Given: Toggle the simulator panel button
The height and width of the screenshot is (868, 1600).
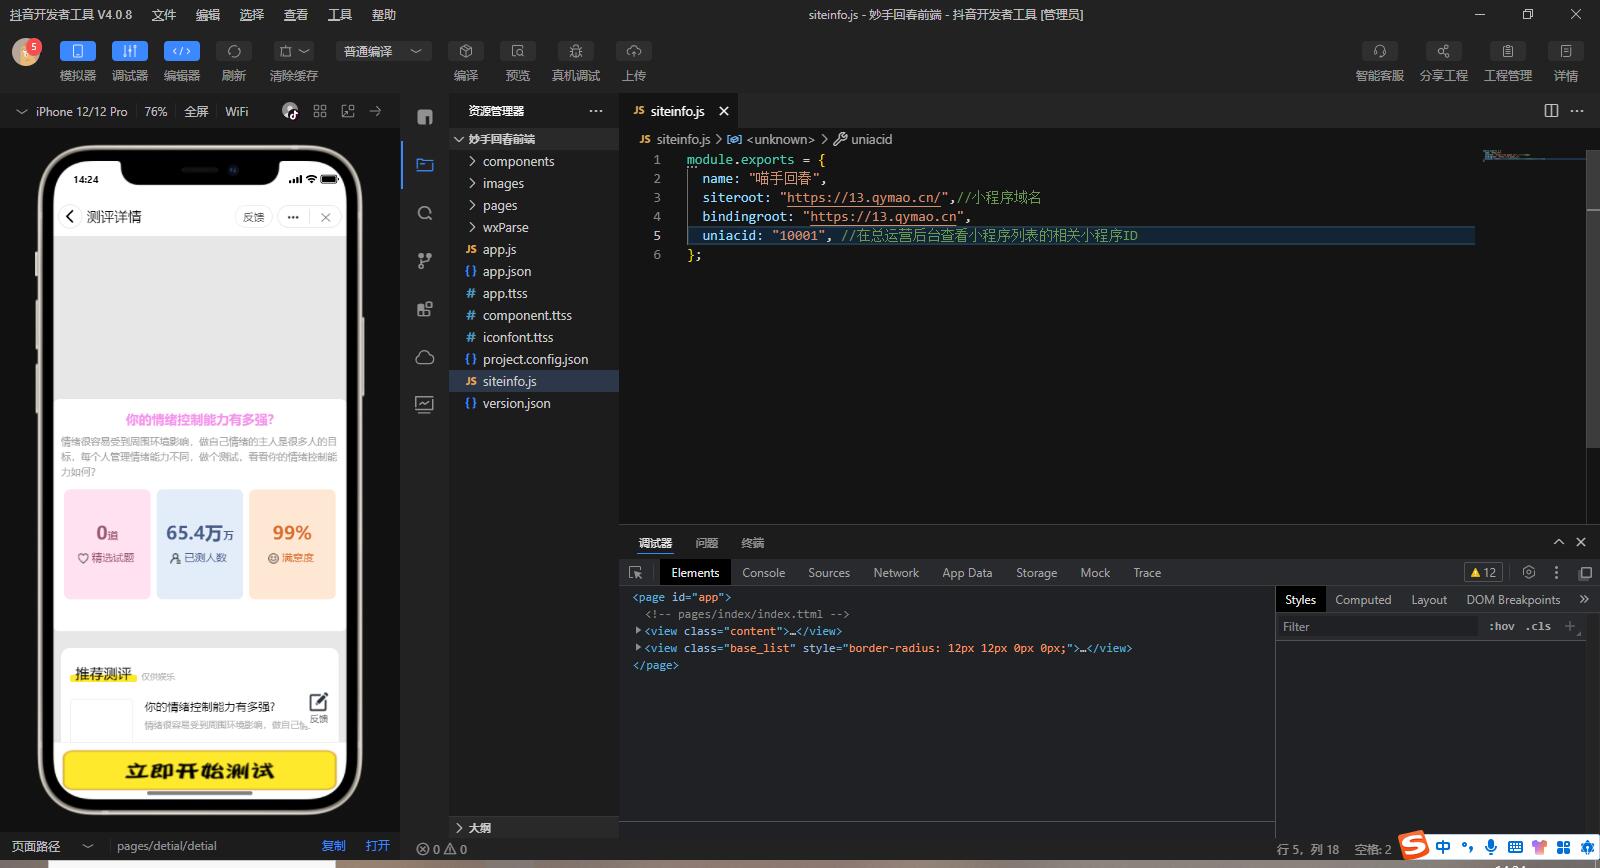Looking at the screenshot, I should pyautogui.click(x=77, y=51).
